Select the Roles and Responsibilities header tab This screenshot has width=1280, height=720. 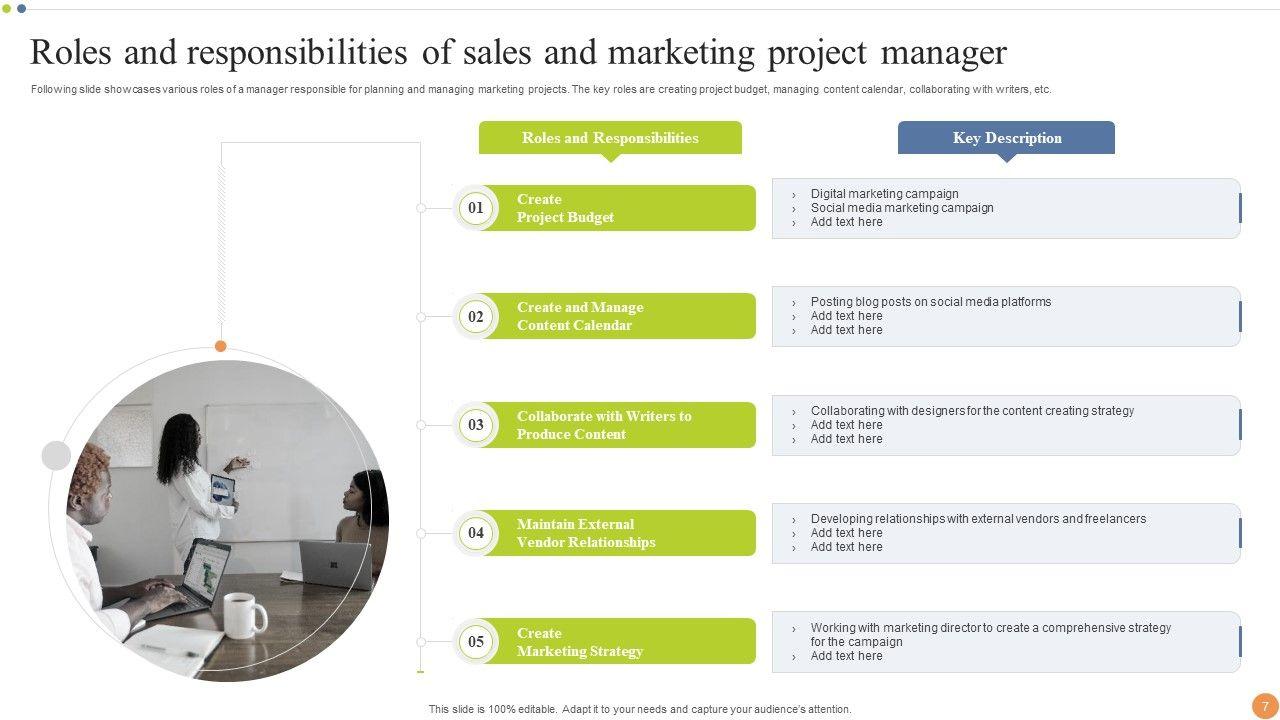click(x=610, y=138)
